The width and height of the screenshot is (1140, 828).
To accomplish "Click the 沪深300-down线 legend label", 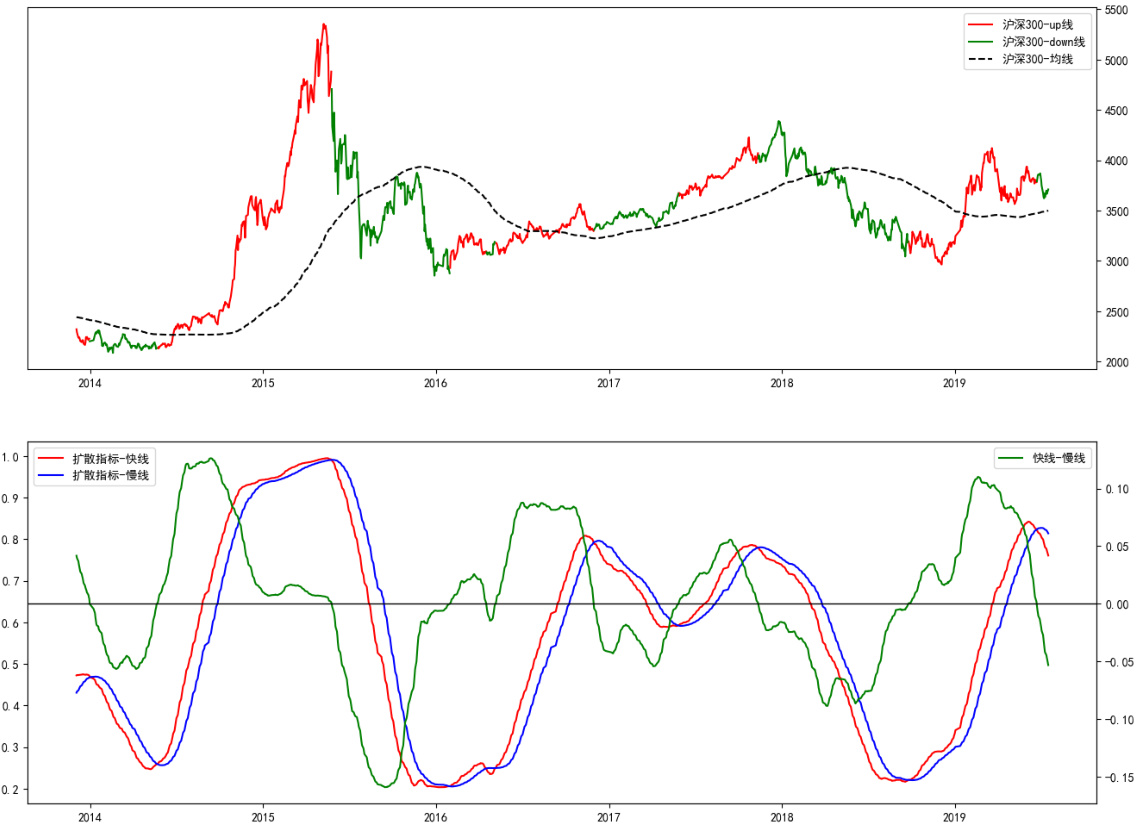I will pos(1049,41).
